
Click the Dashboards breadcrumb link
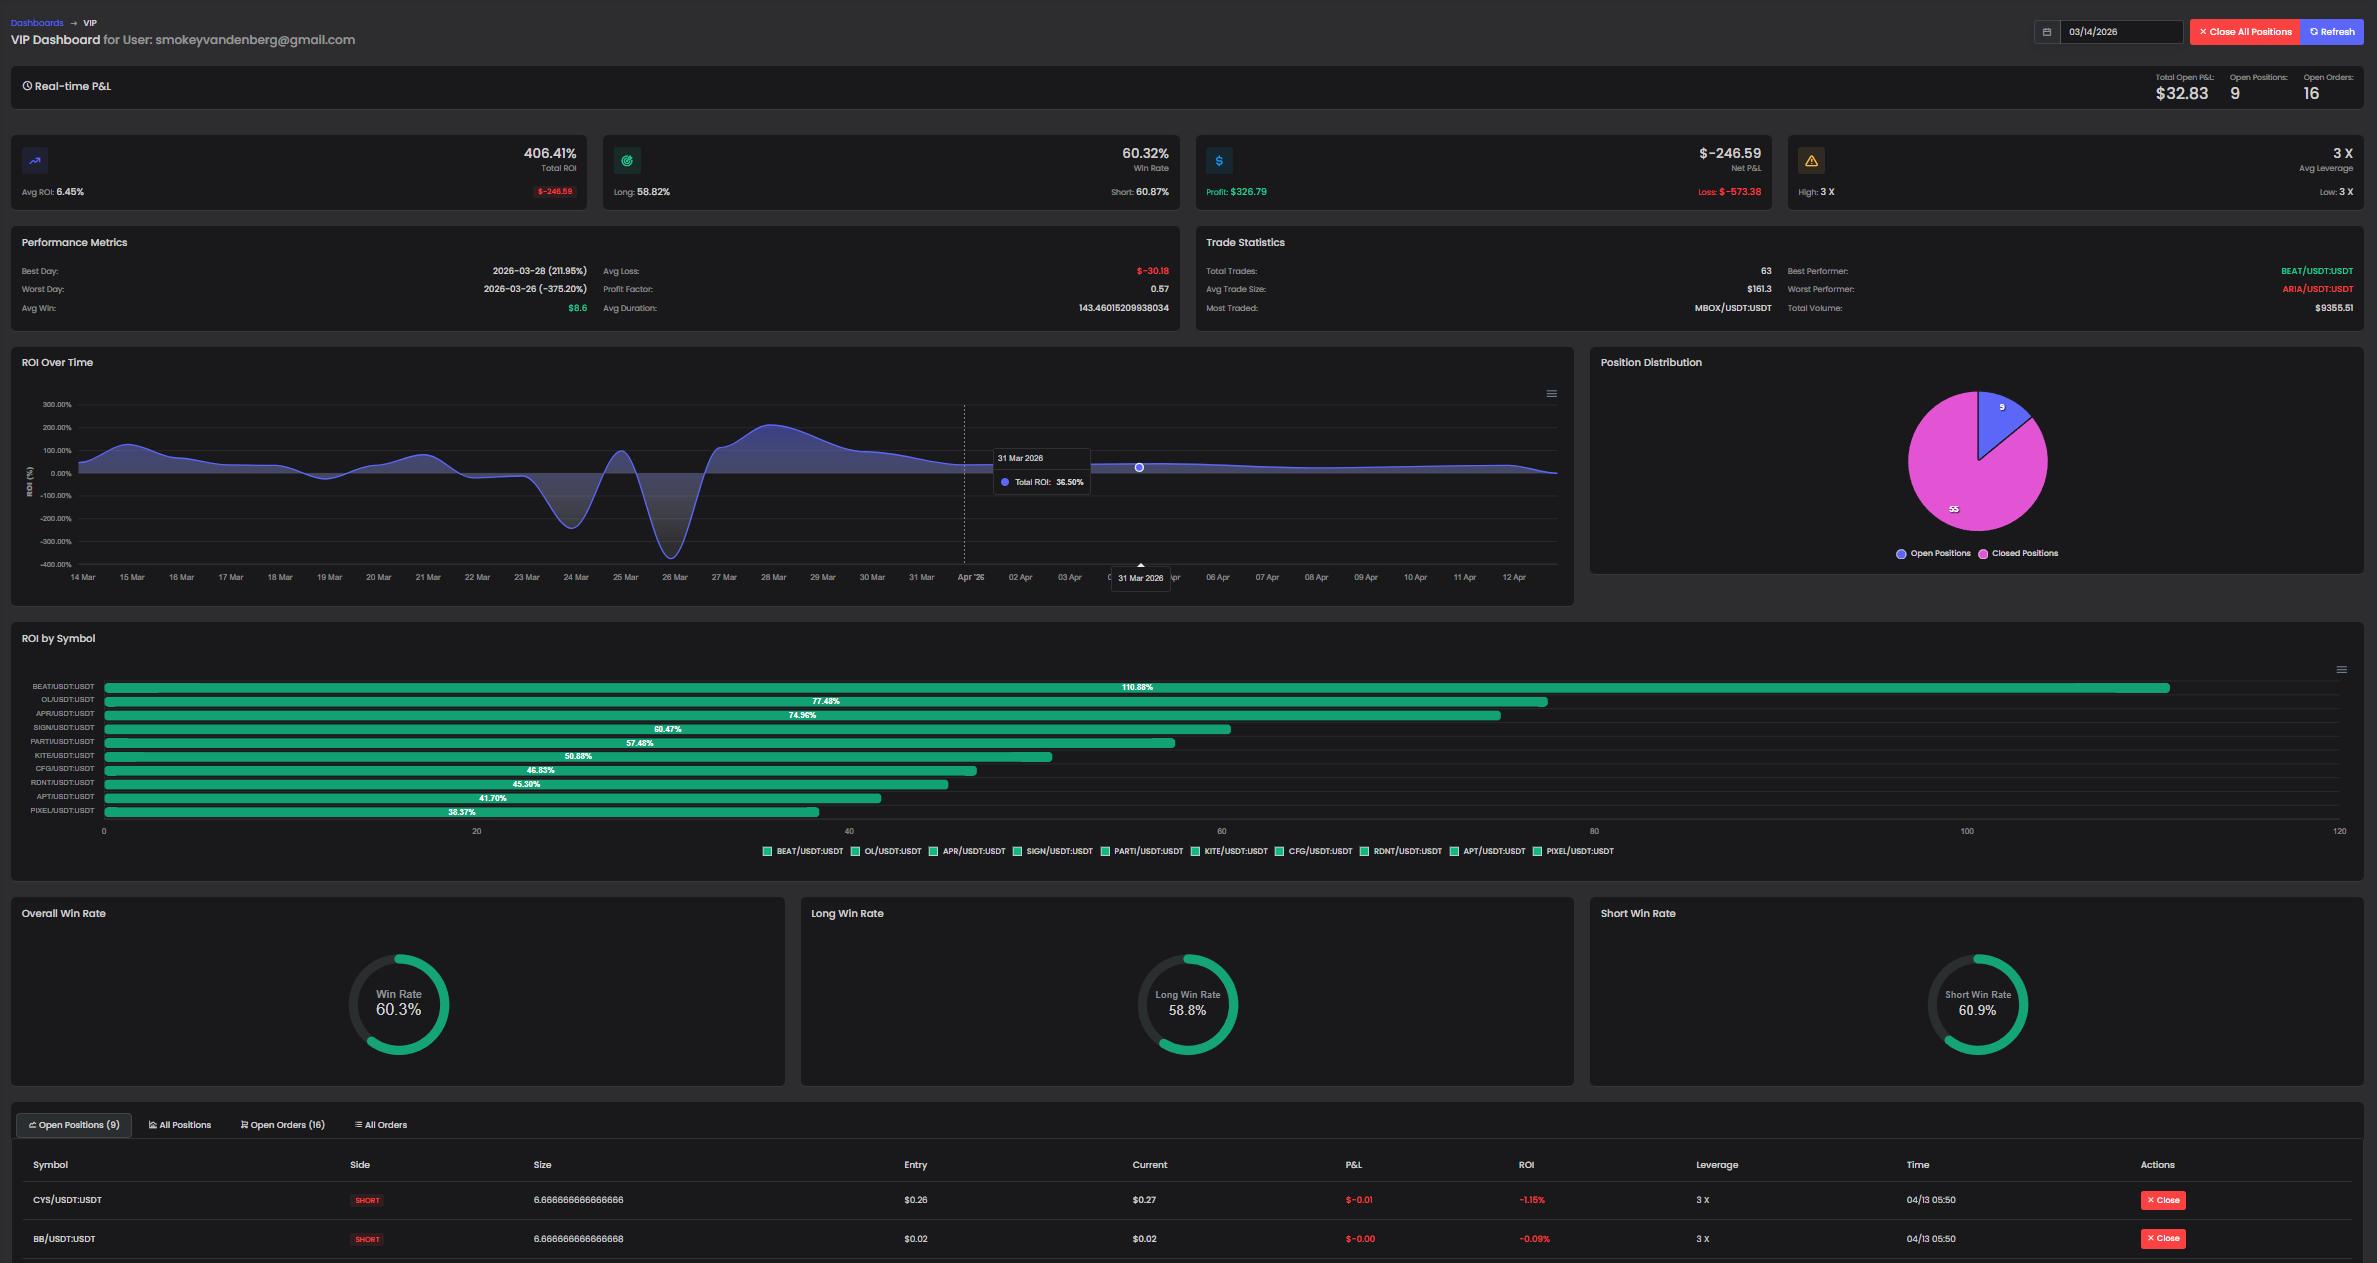point(37,22)
